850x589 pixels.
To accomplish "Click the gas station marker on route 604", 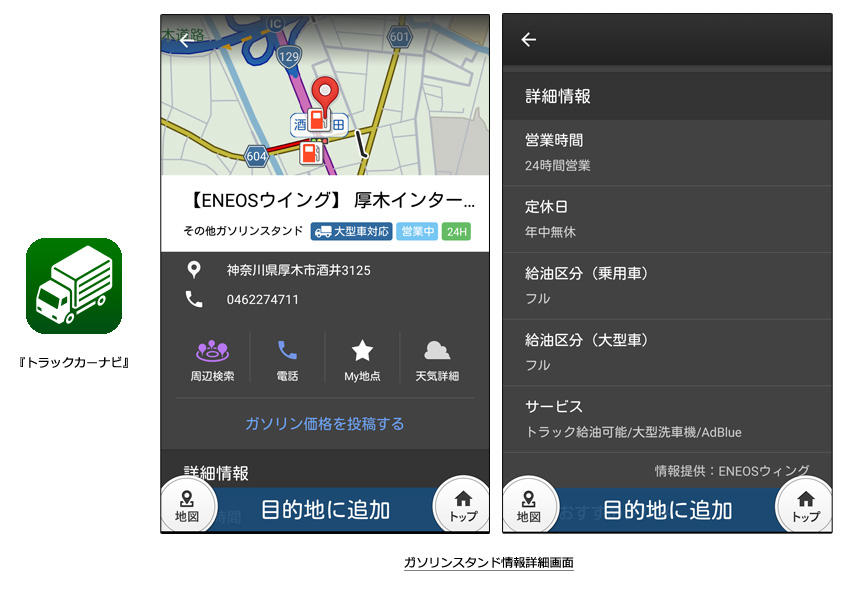I will [311, 153].
